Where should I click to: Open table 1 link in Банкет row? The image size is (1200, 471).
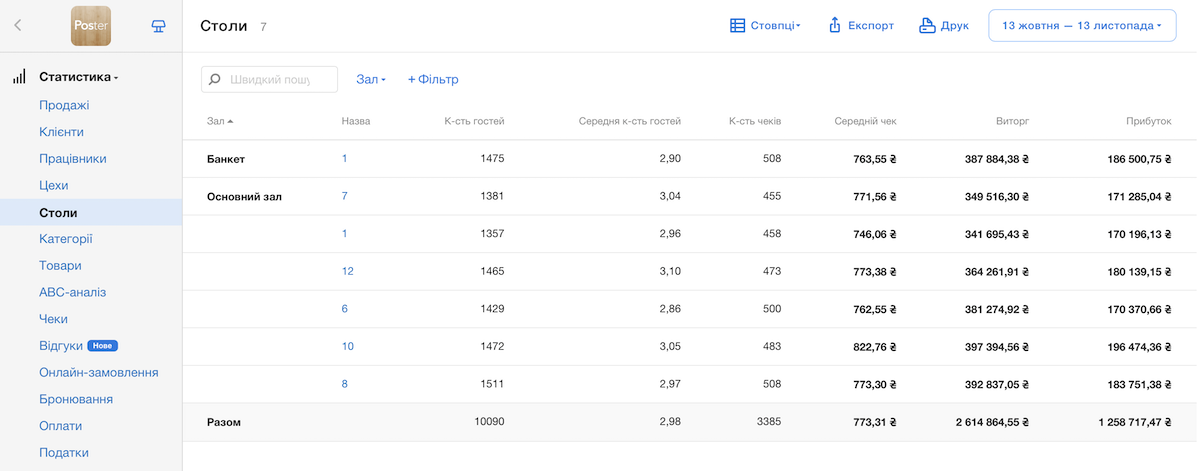(x=345, y=159)
